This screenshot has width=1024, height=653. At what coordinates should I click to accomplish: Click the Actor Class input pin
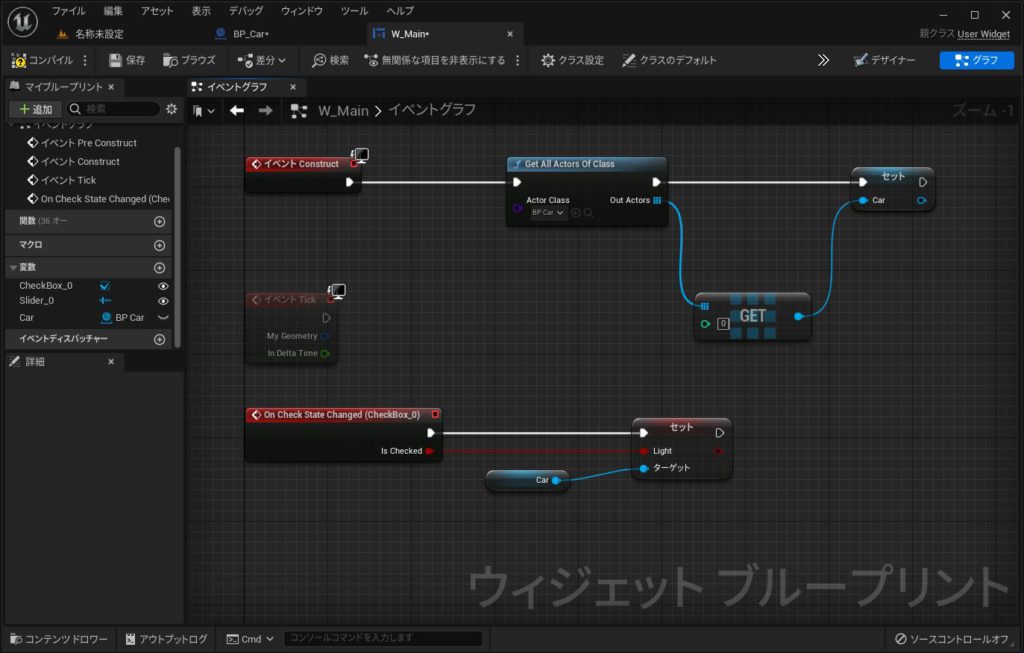click(517, 208)
